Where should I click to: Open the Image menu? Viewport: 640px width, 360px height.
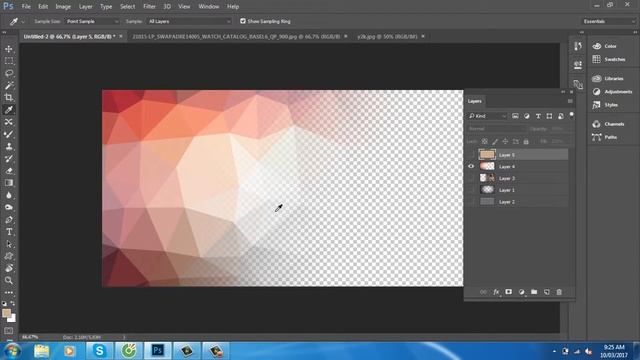[x=63, y=7]
